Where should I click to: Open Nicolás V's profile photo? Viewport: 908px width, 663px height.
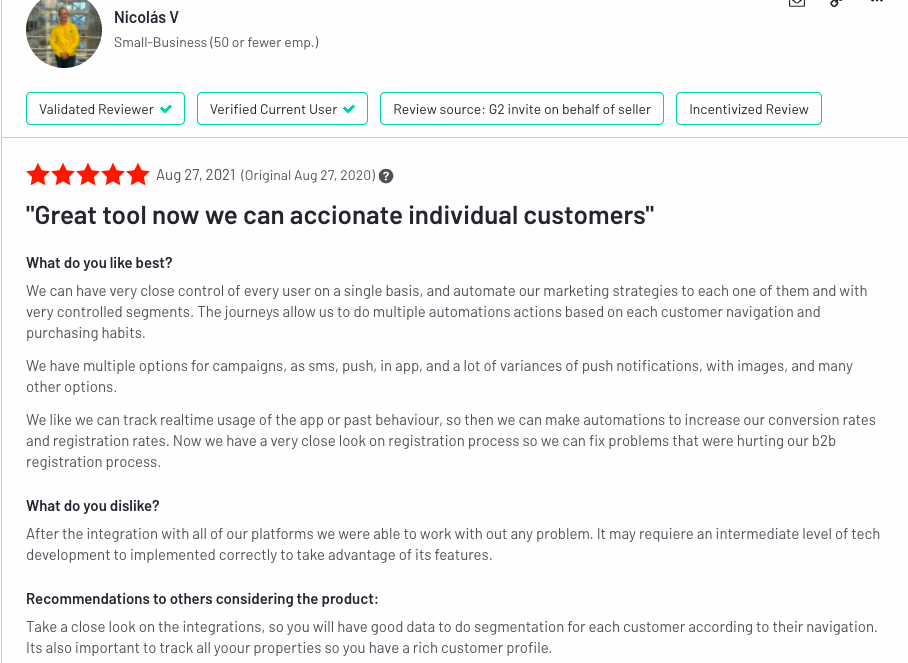point(64,32)
